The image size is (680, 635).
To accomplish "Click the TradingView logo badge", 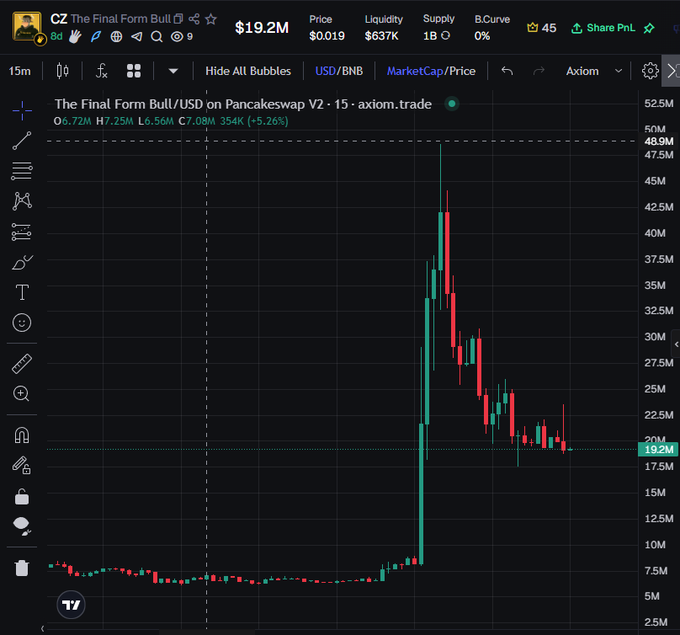I will click(71, 605).
